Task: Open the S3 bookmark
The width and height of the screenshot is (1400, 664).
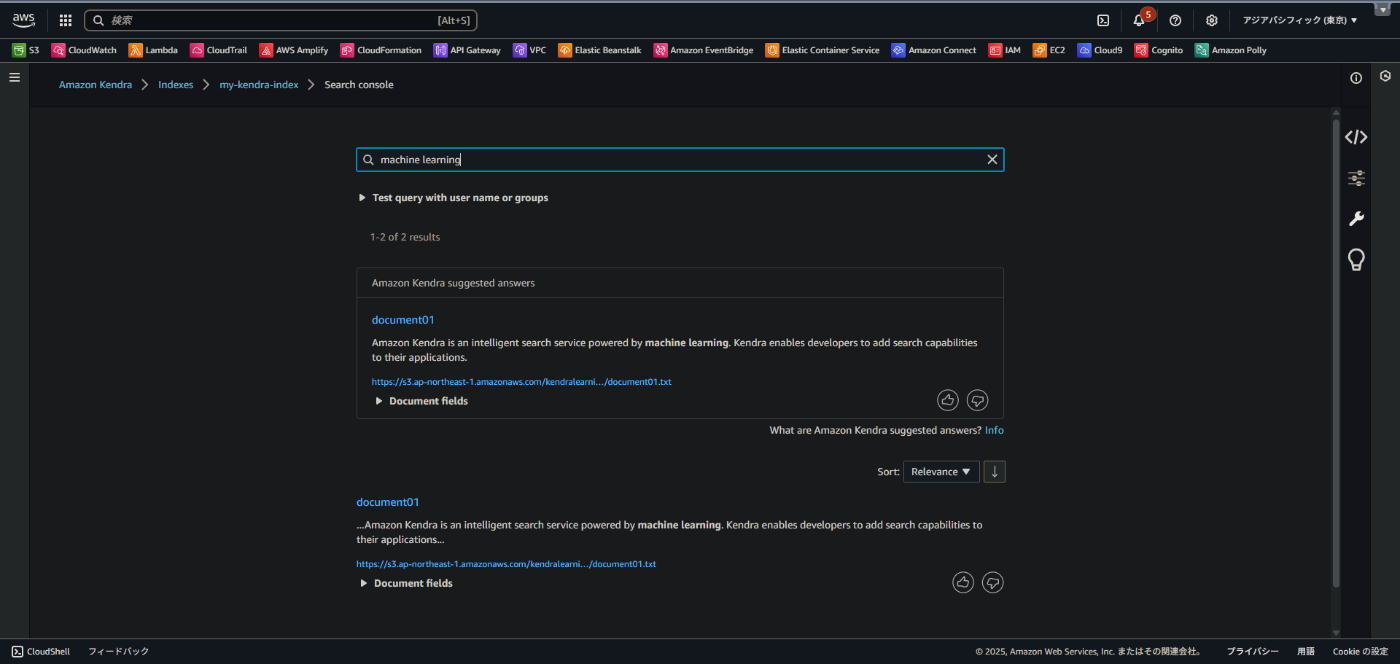Action: click(26, 50)
